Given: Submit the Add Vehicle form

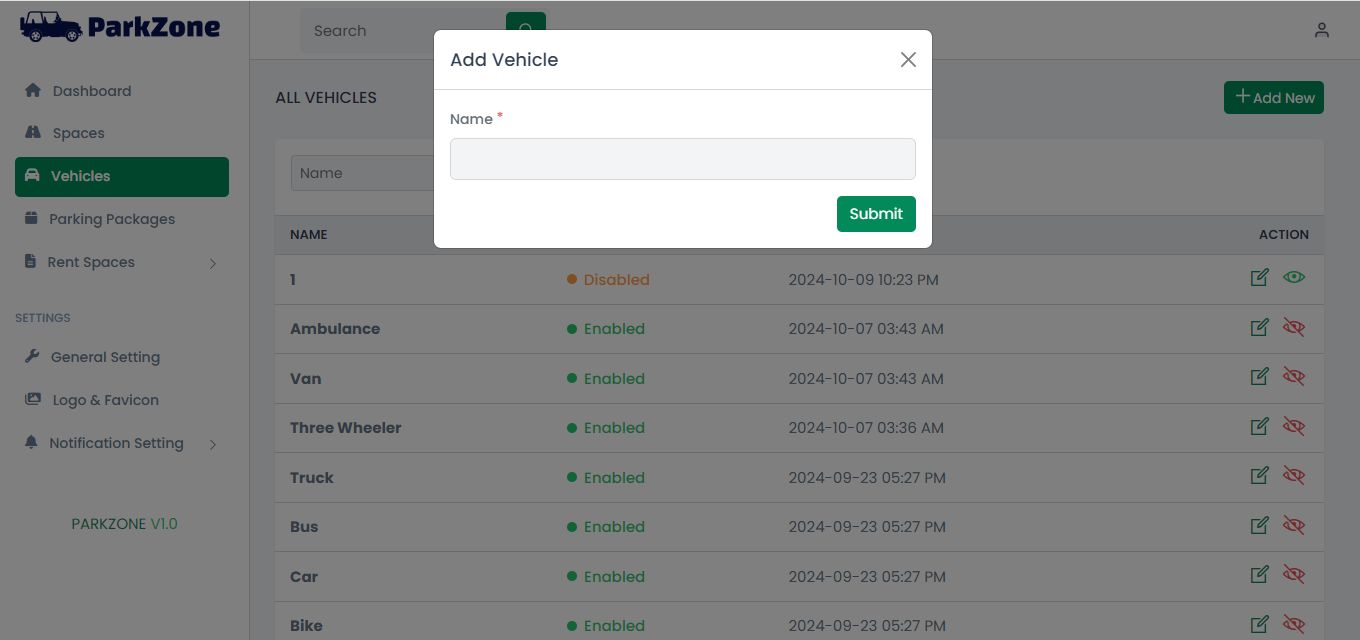Looking at the screenshot, I should tap(876, 214).
